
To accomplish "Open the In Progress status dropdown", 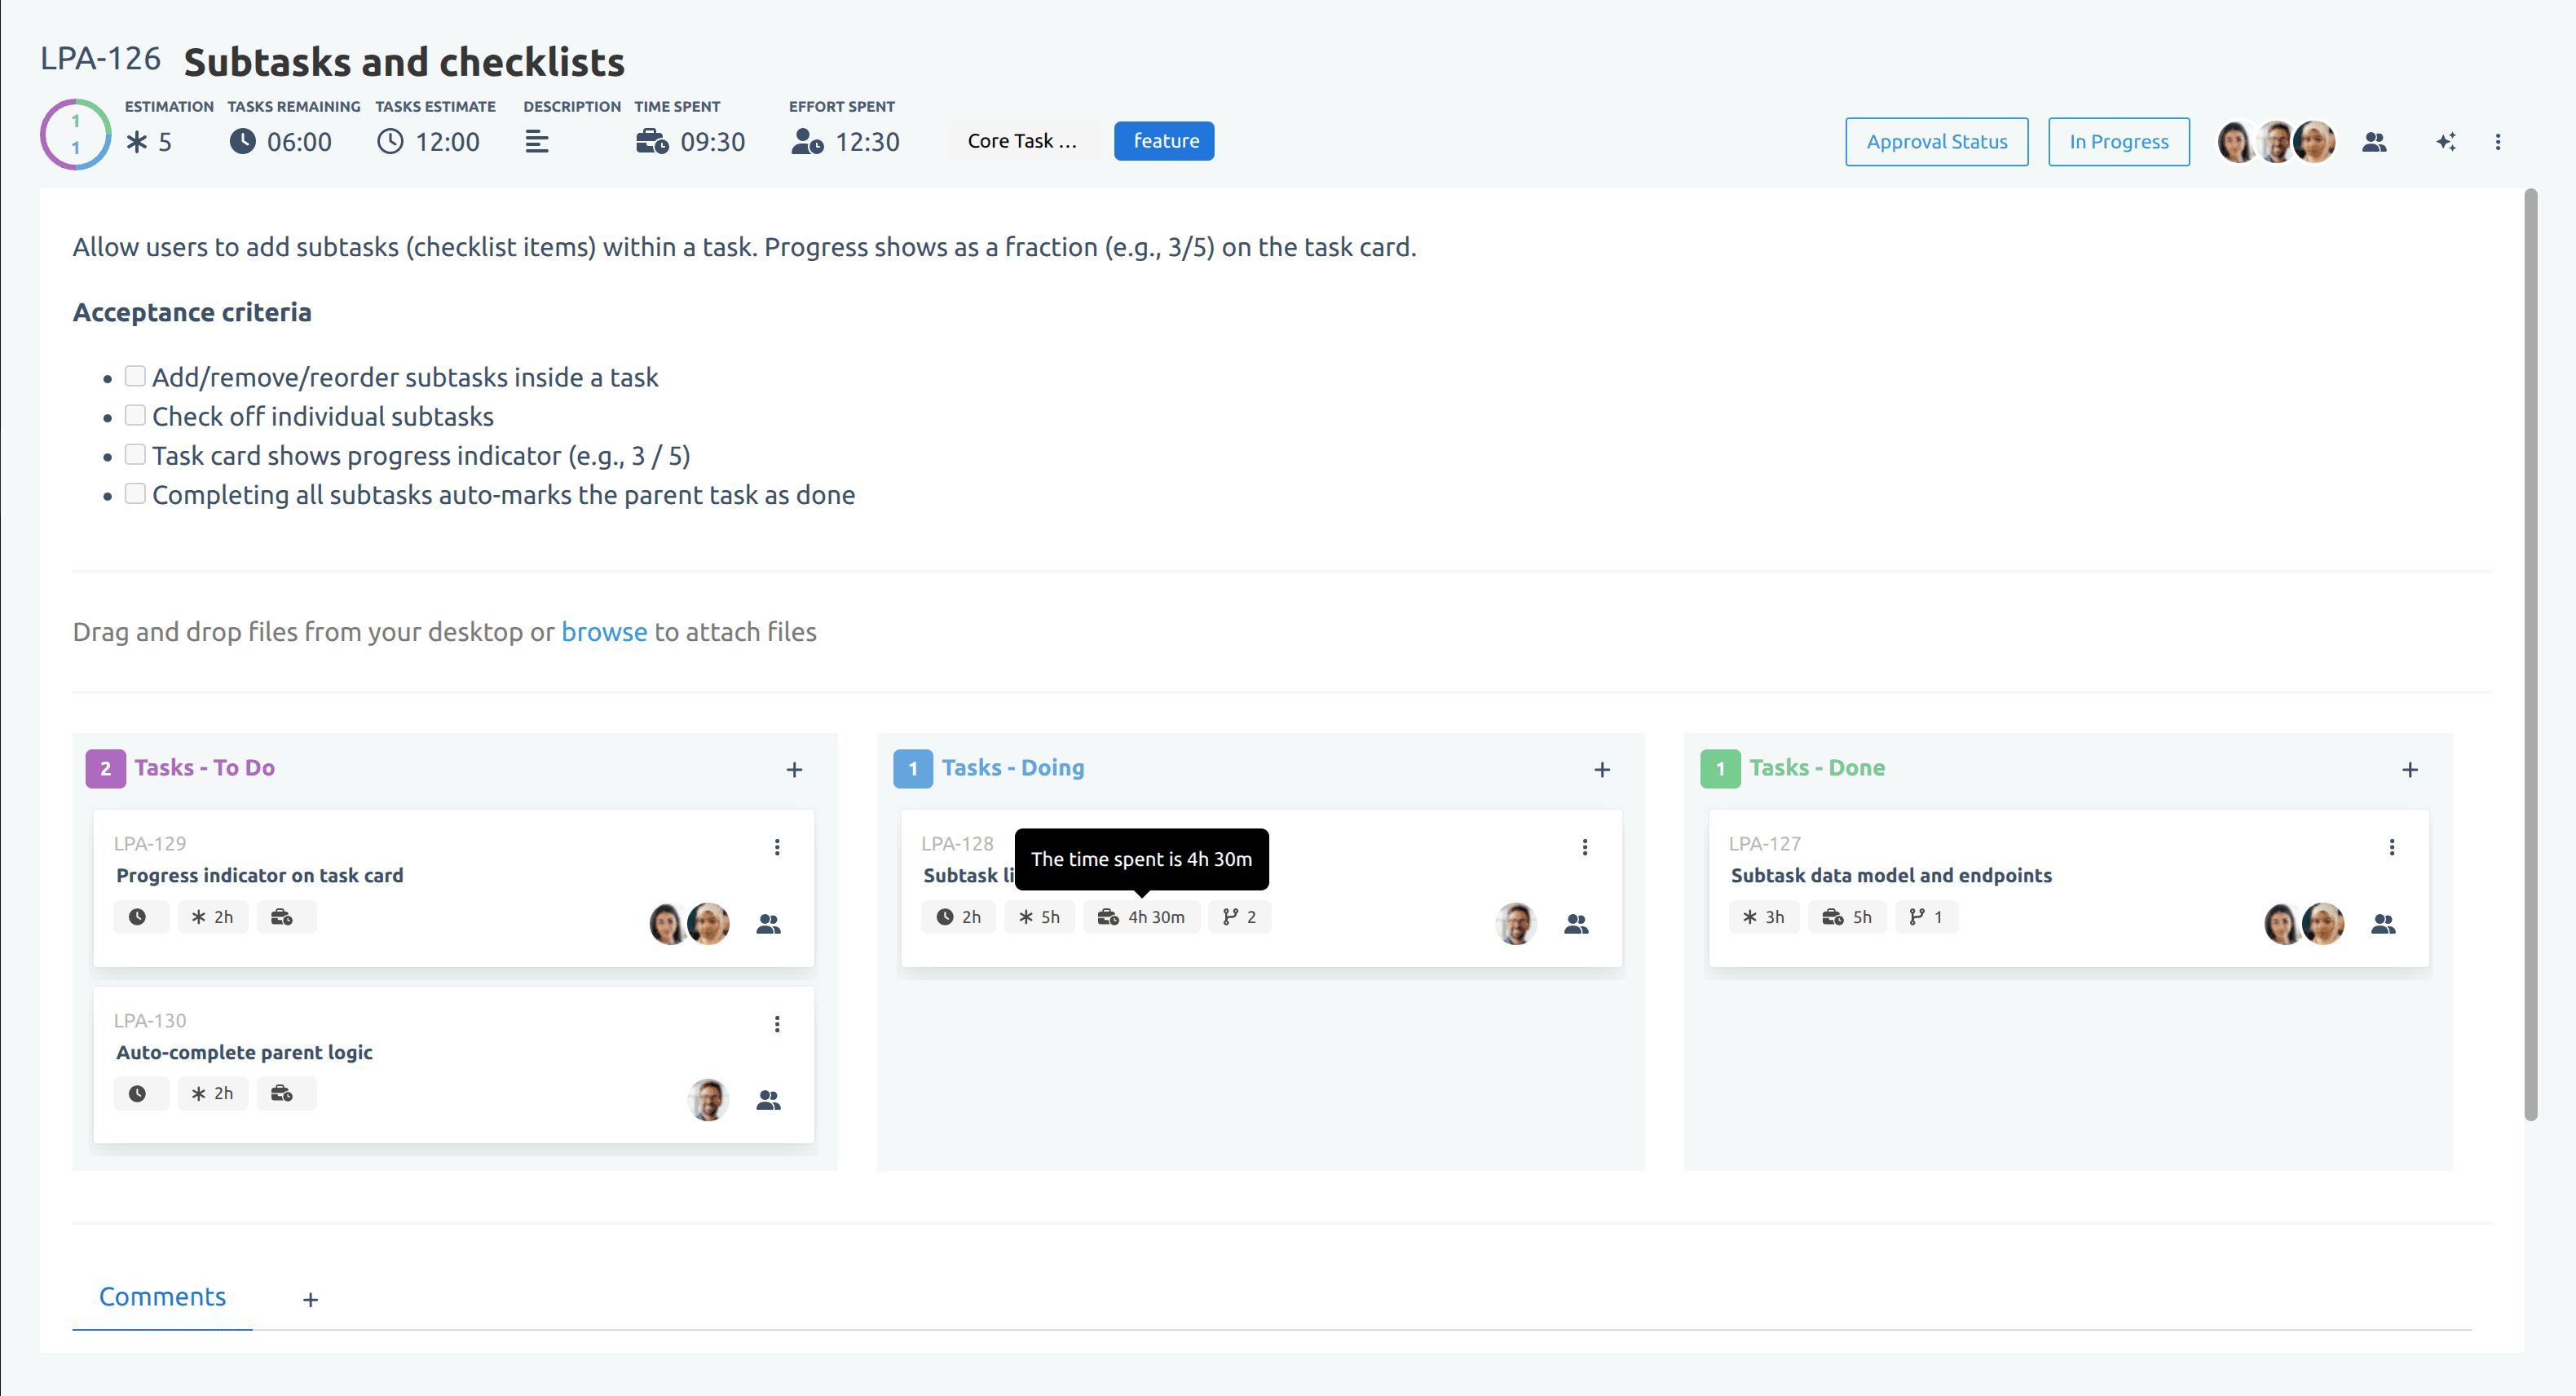I will (2118, 142).
